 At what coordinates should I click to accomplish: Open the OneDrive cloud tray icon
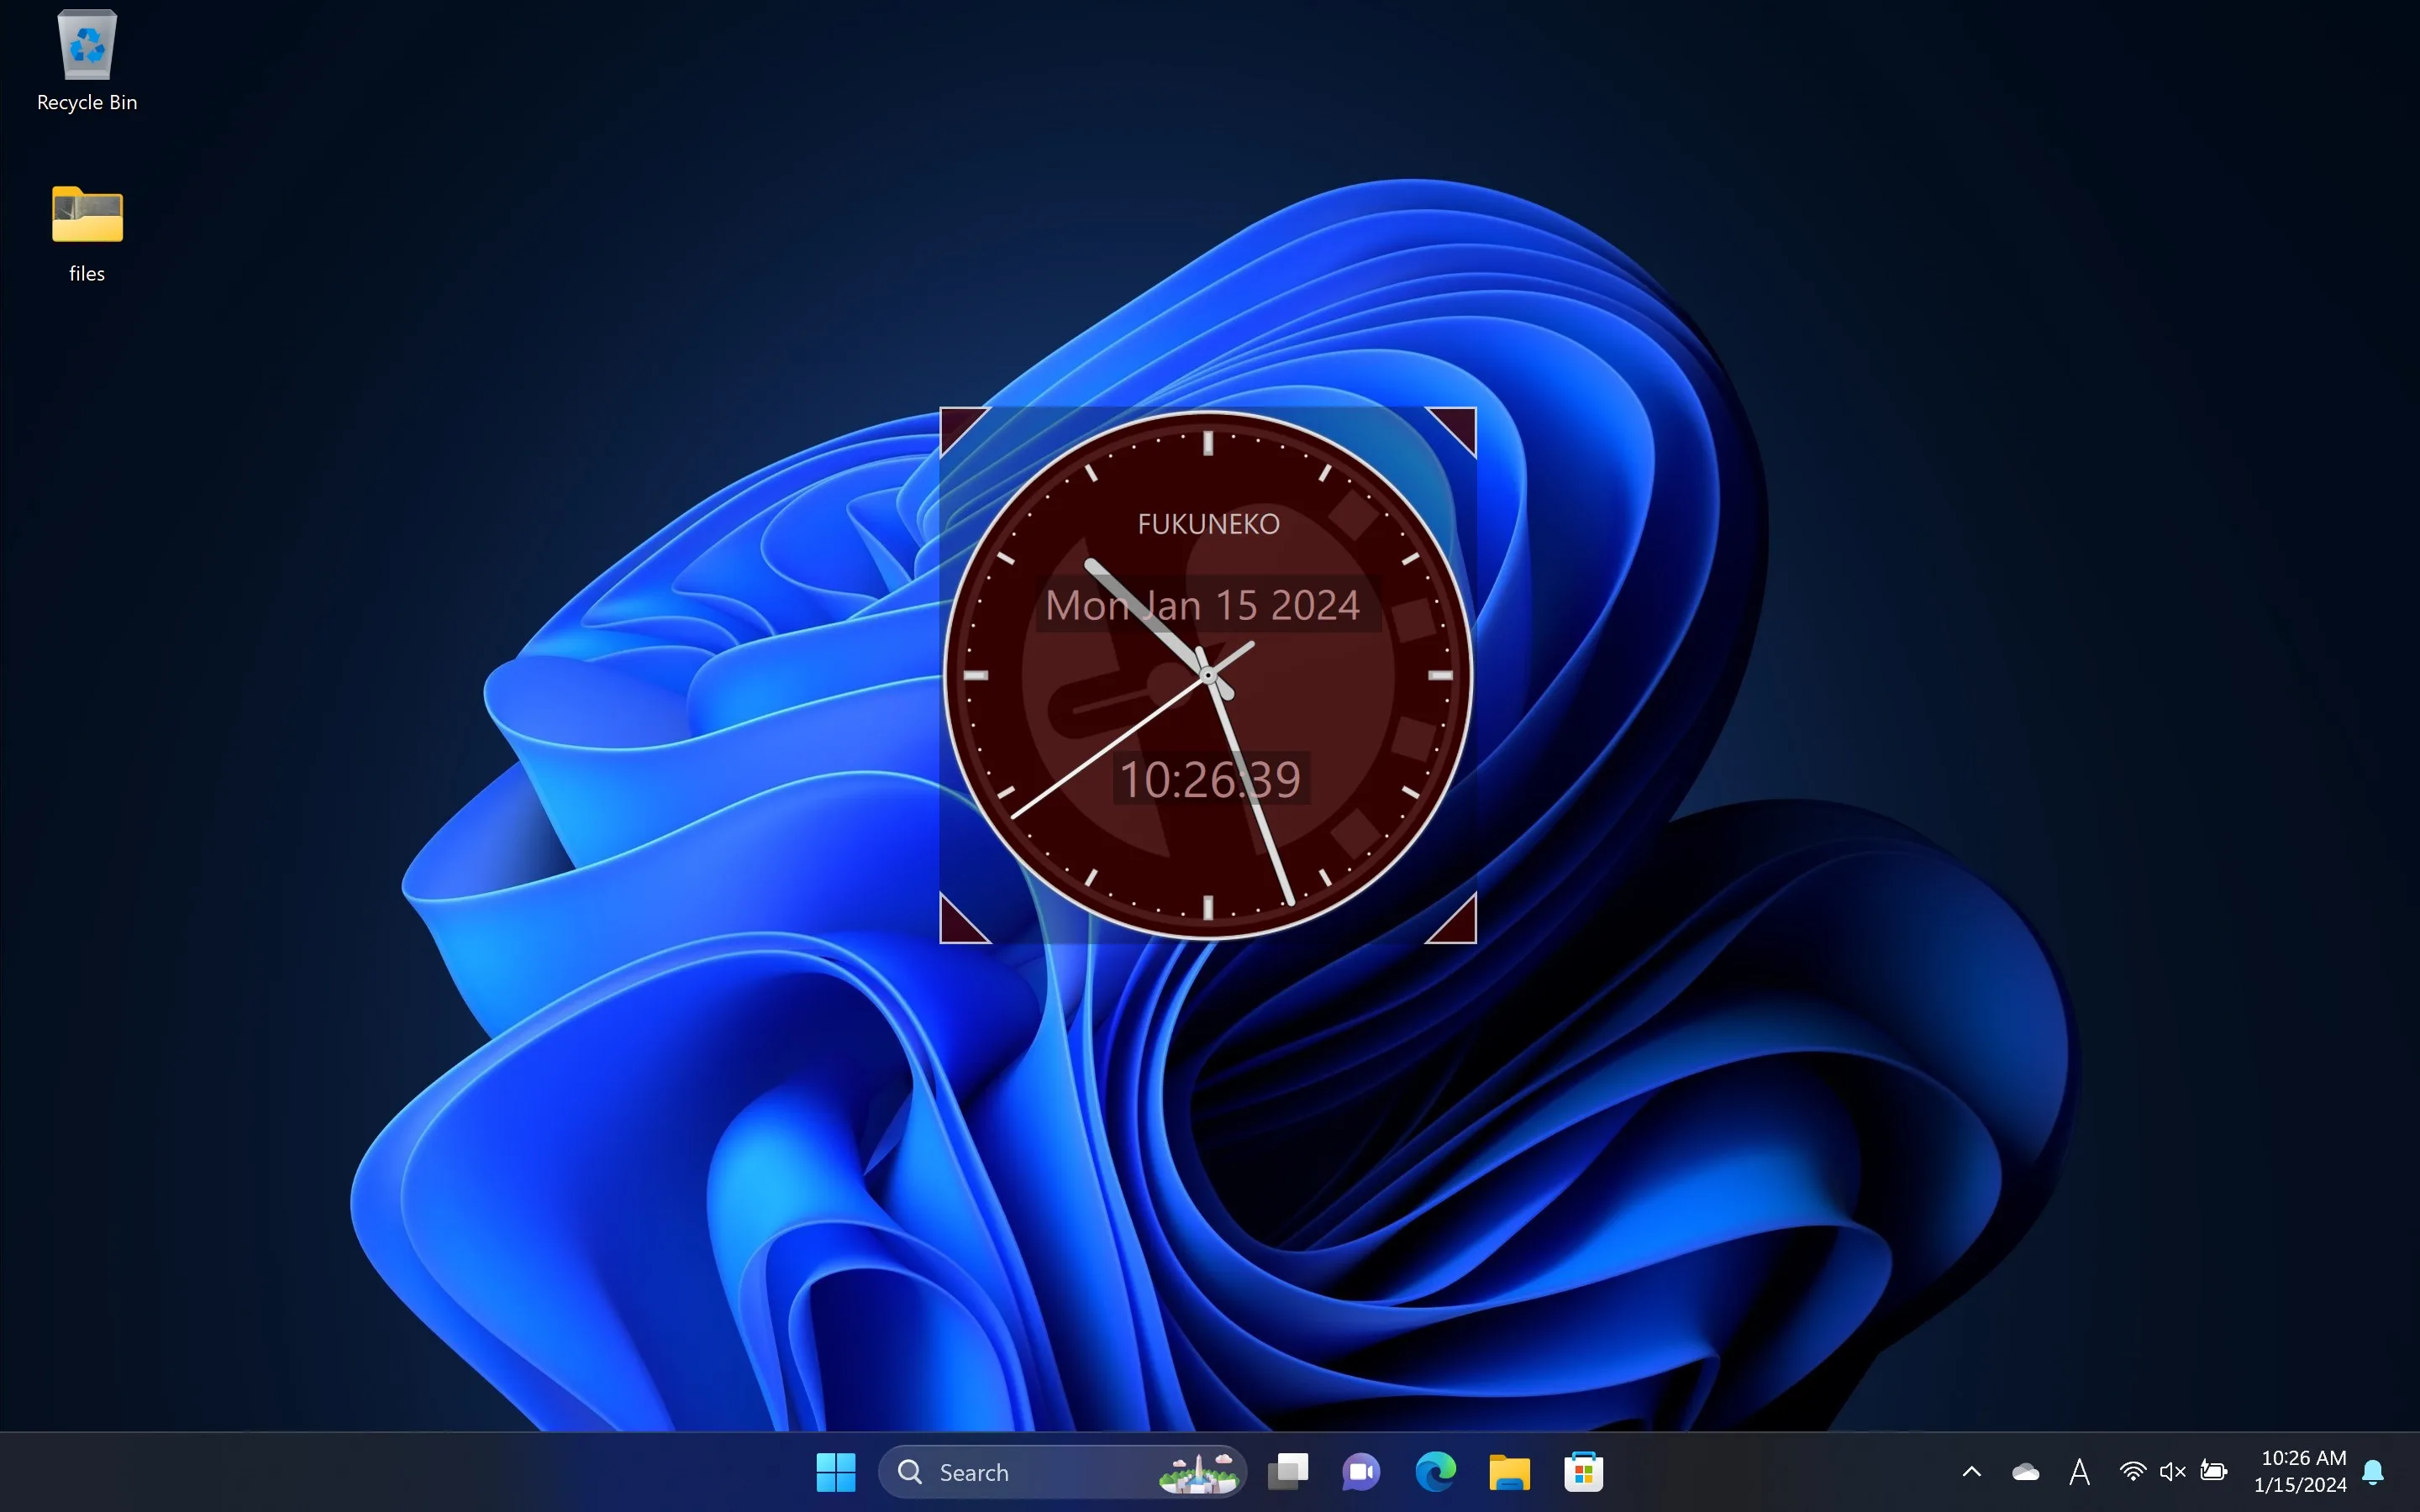coord(2026,1472)
